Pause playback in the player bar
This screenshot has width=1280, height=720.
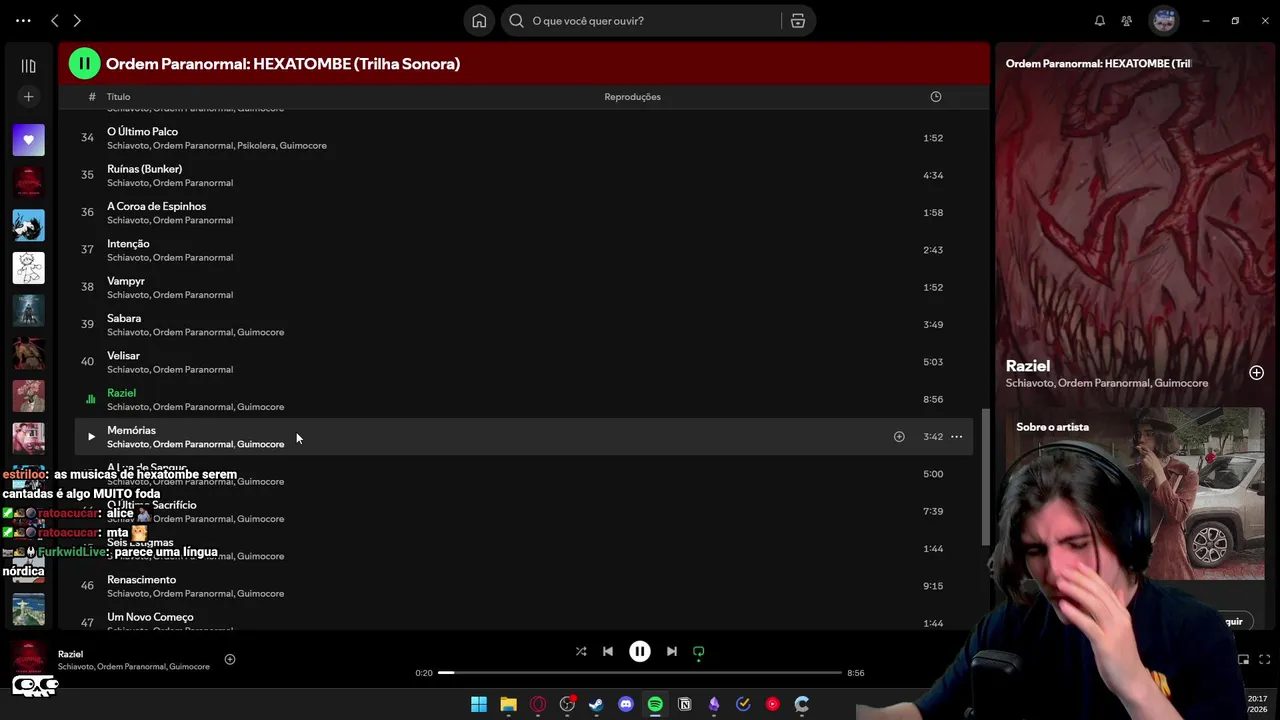point(640,651)
